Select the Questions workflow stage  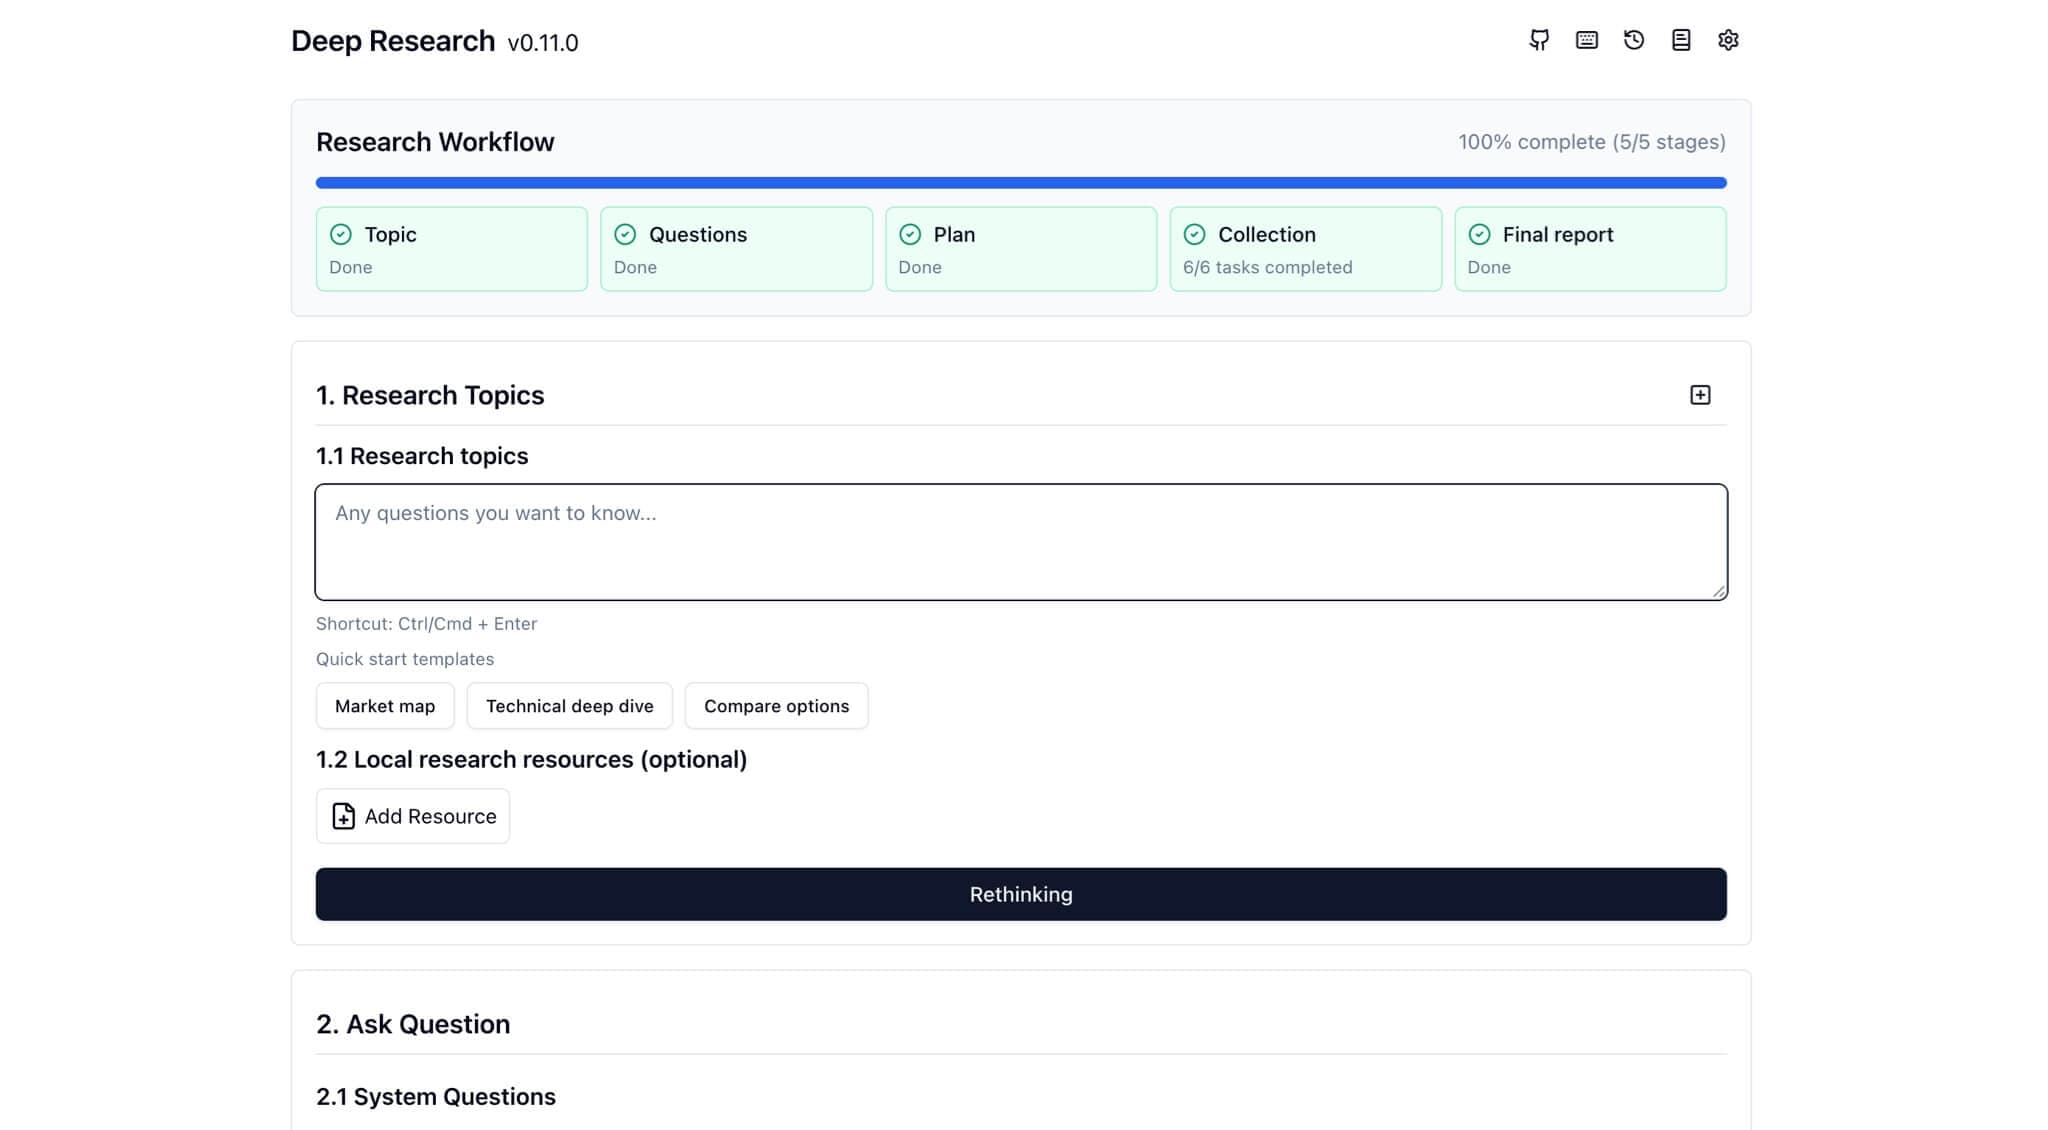(736, 249)
